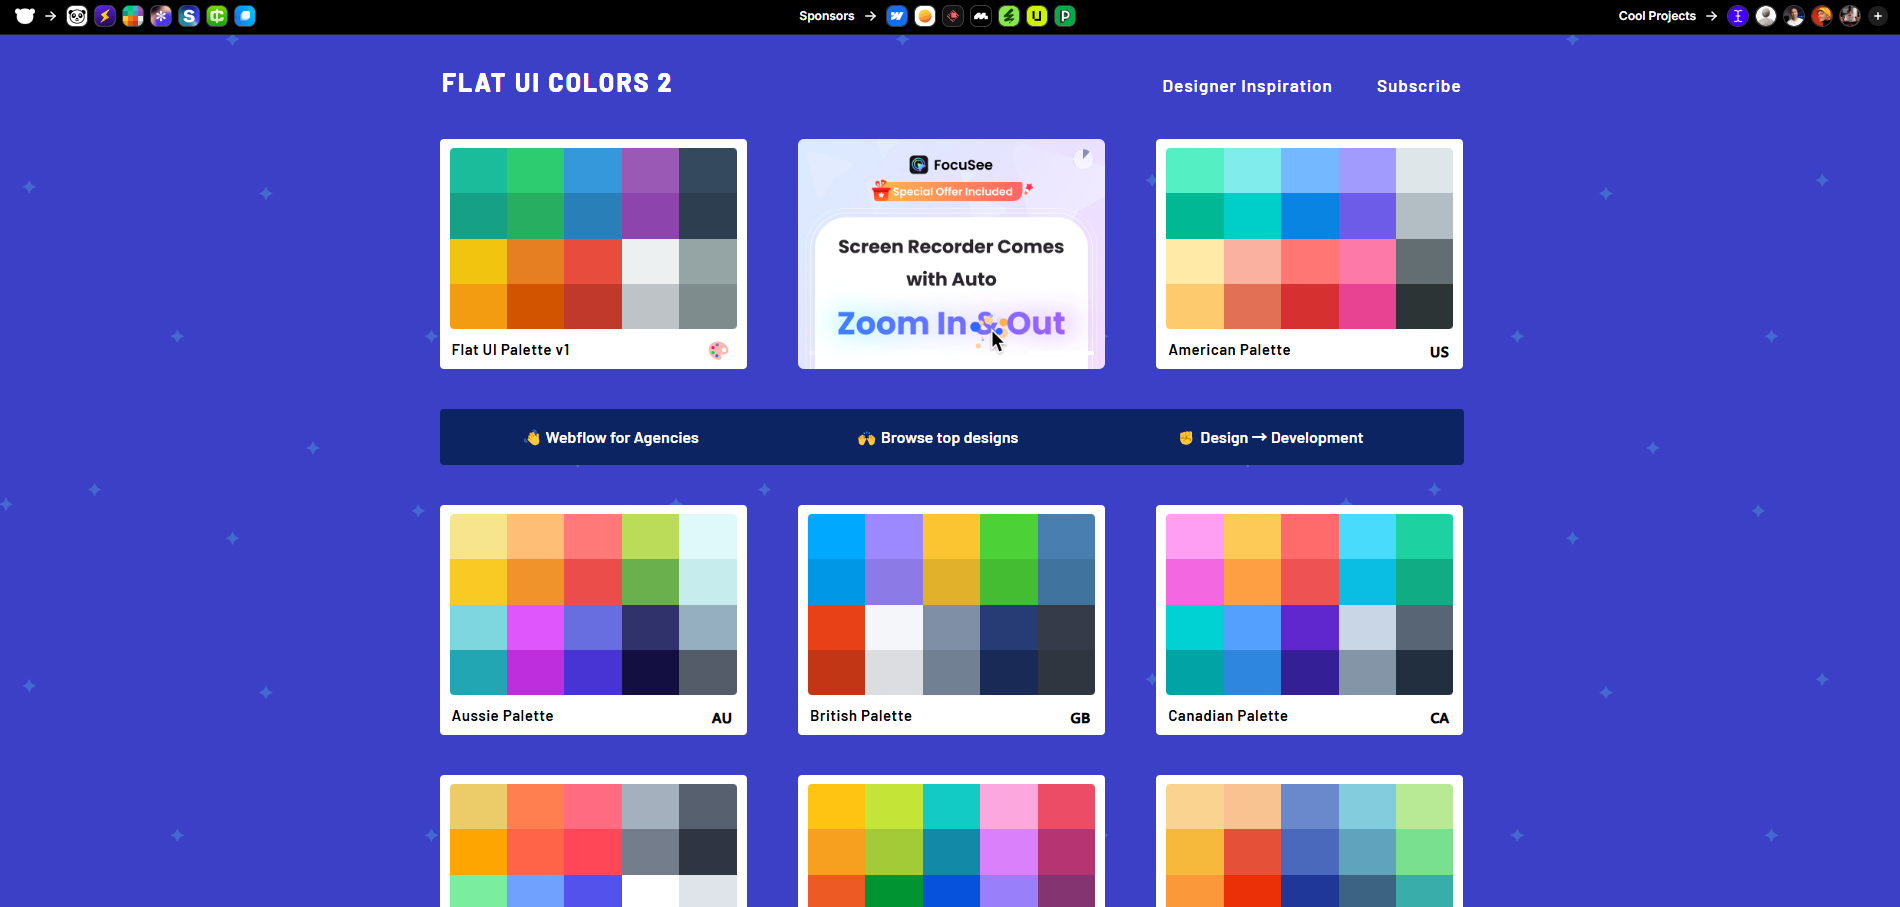Open the Designer Inspiration menu link
The image size is (1900, 907).
[x=1246, y=86]
